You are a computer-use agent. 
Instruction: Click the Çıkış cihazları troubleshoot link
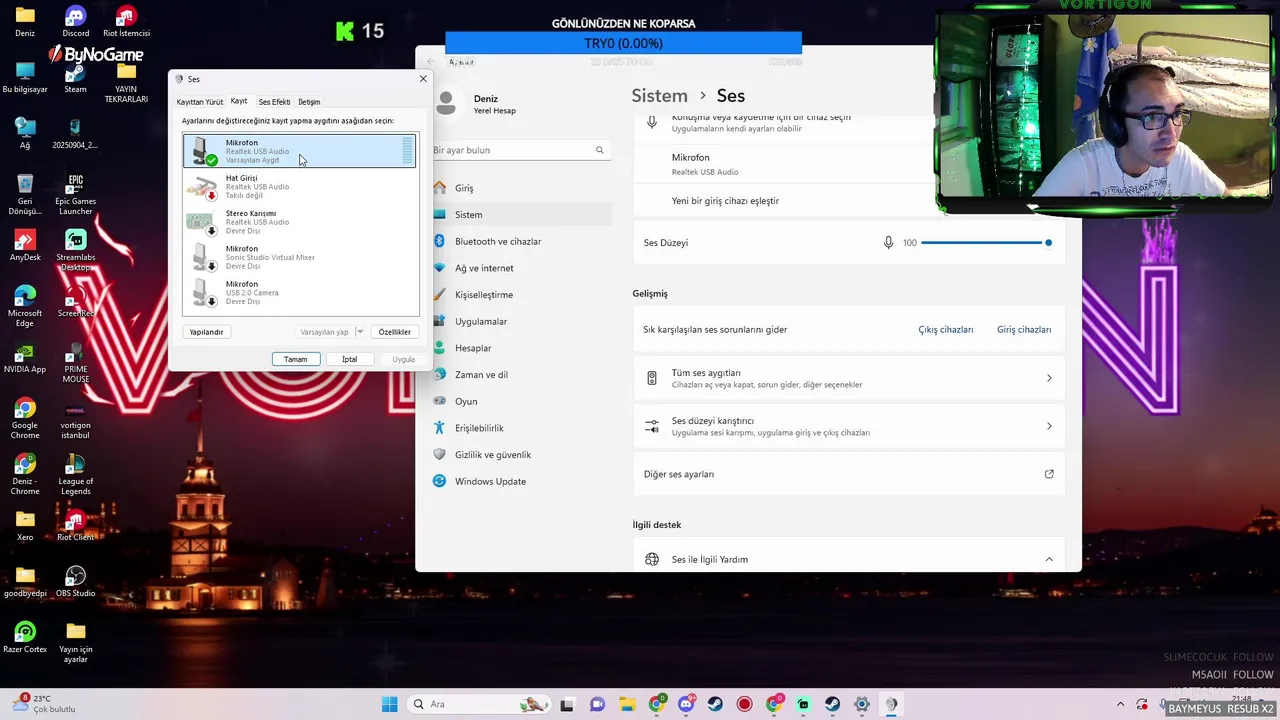click(945, 329)
